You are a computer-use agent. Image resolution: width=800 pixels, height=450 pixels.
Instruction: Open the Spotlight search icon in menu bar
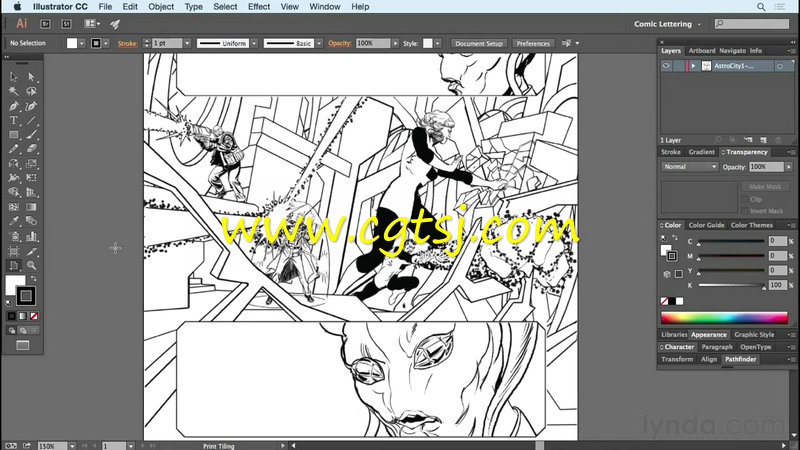(761, 7)
